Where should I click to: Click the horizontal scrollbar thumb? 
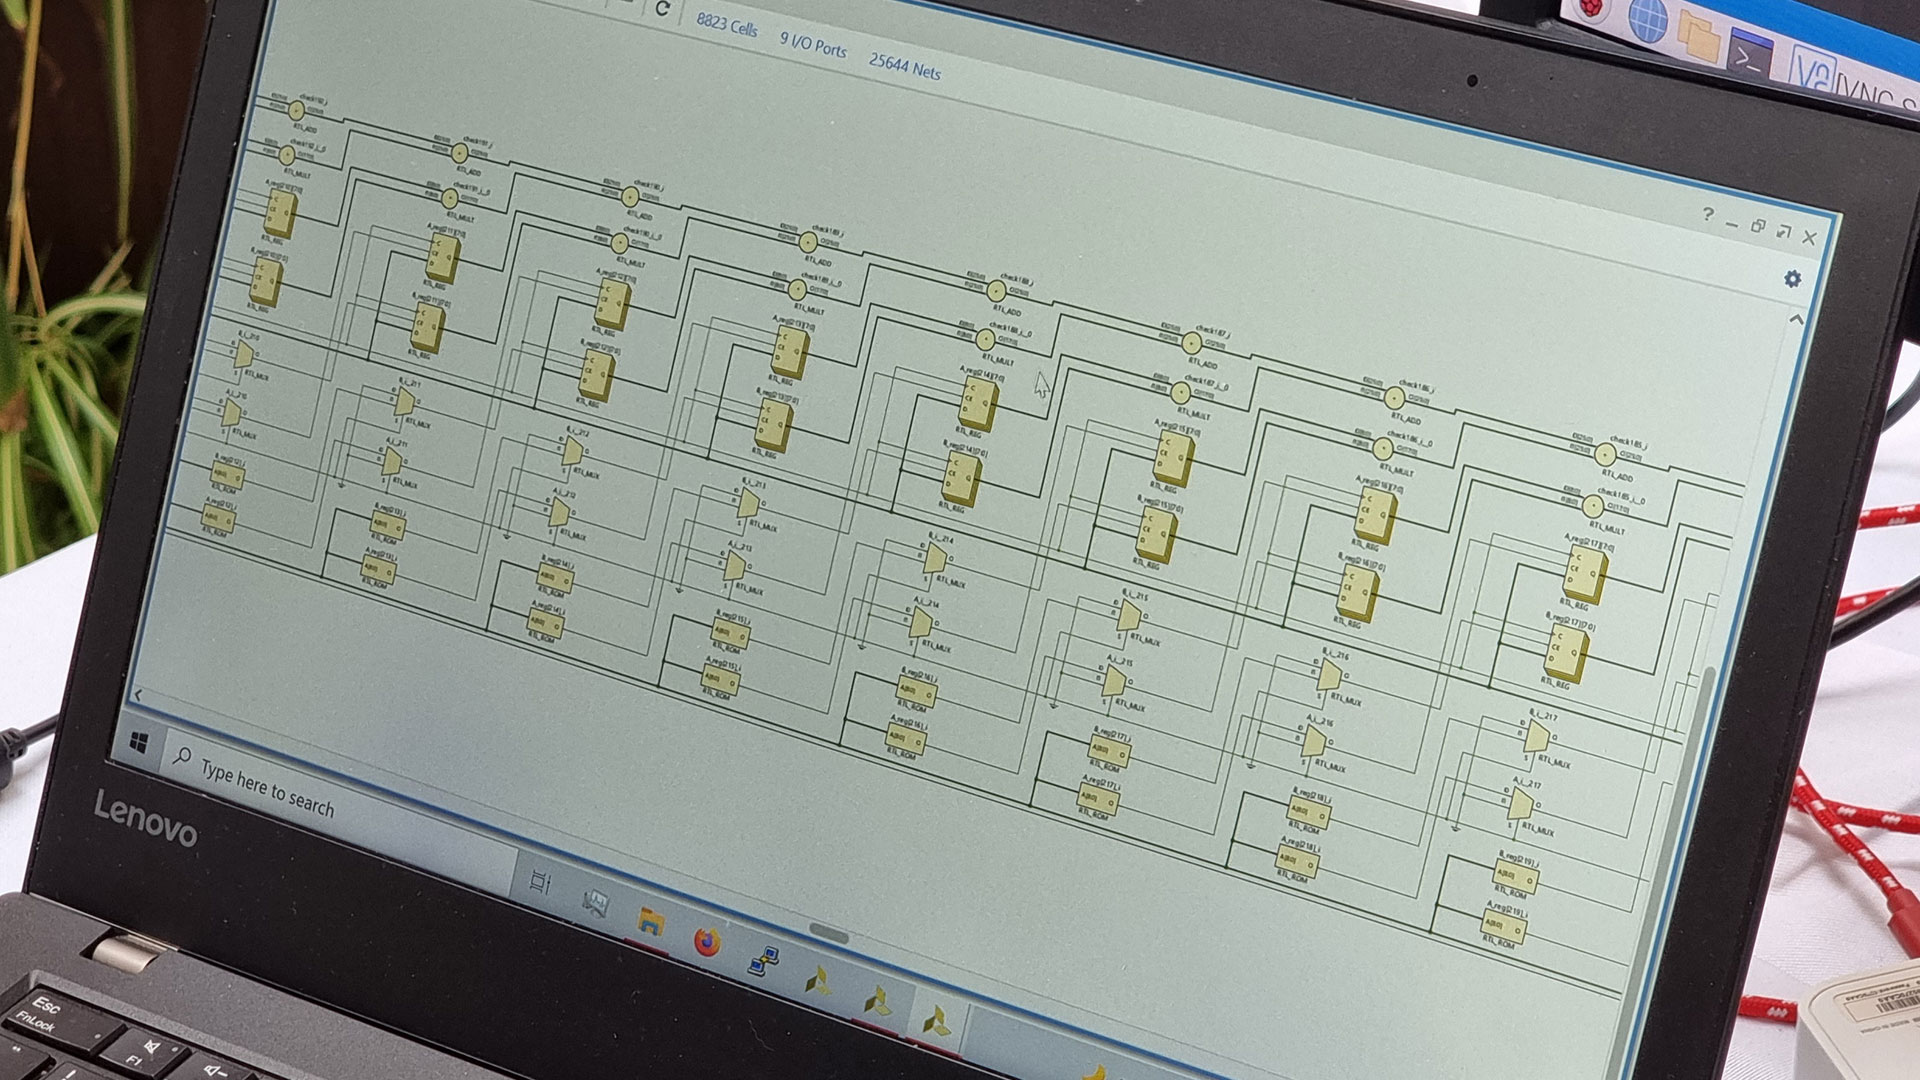tap(828, 934)
